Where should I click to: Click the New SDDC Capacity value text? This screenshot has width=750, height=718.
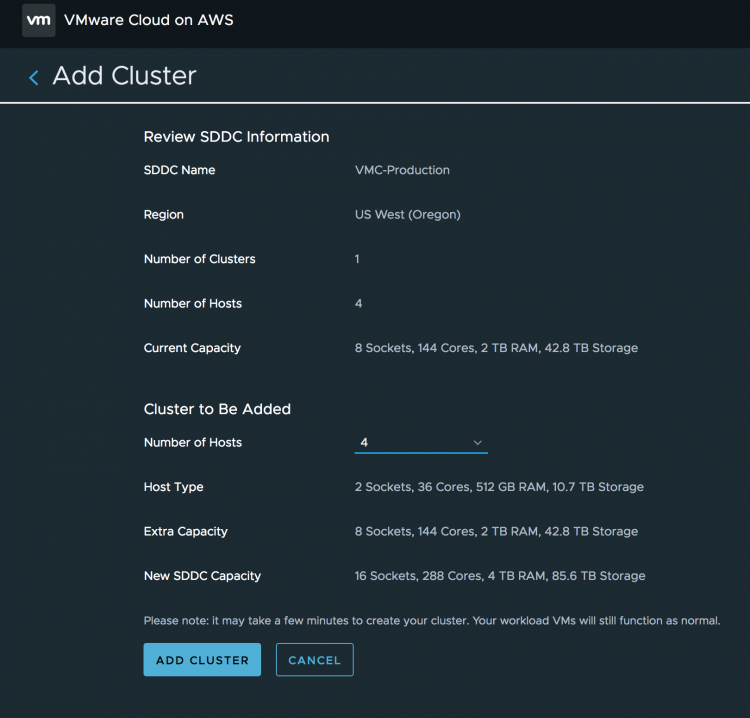500,576
